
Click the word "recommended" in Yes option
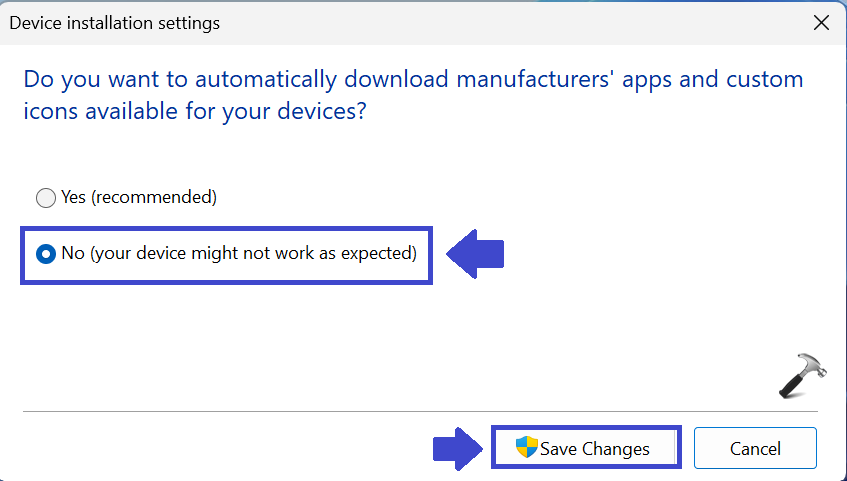coord(154,197)
